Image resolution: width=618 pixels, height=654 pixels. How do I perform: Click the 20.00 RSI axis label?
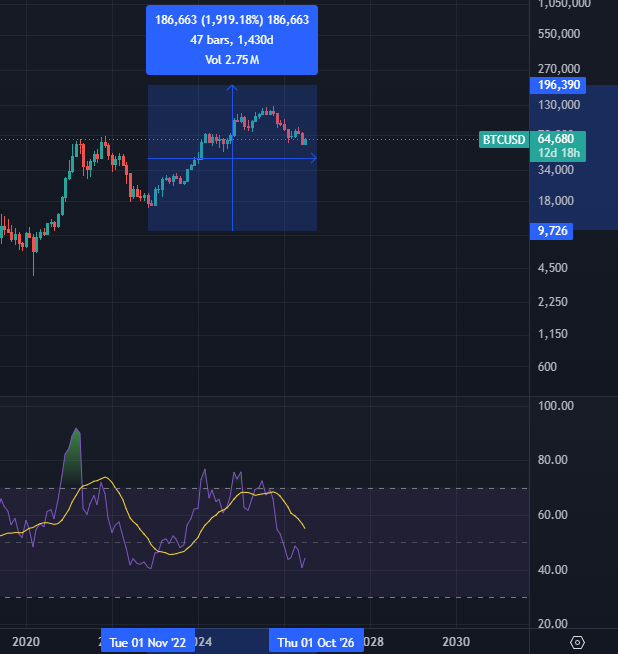pyautogui.click(x=553, y=624)
